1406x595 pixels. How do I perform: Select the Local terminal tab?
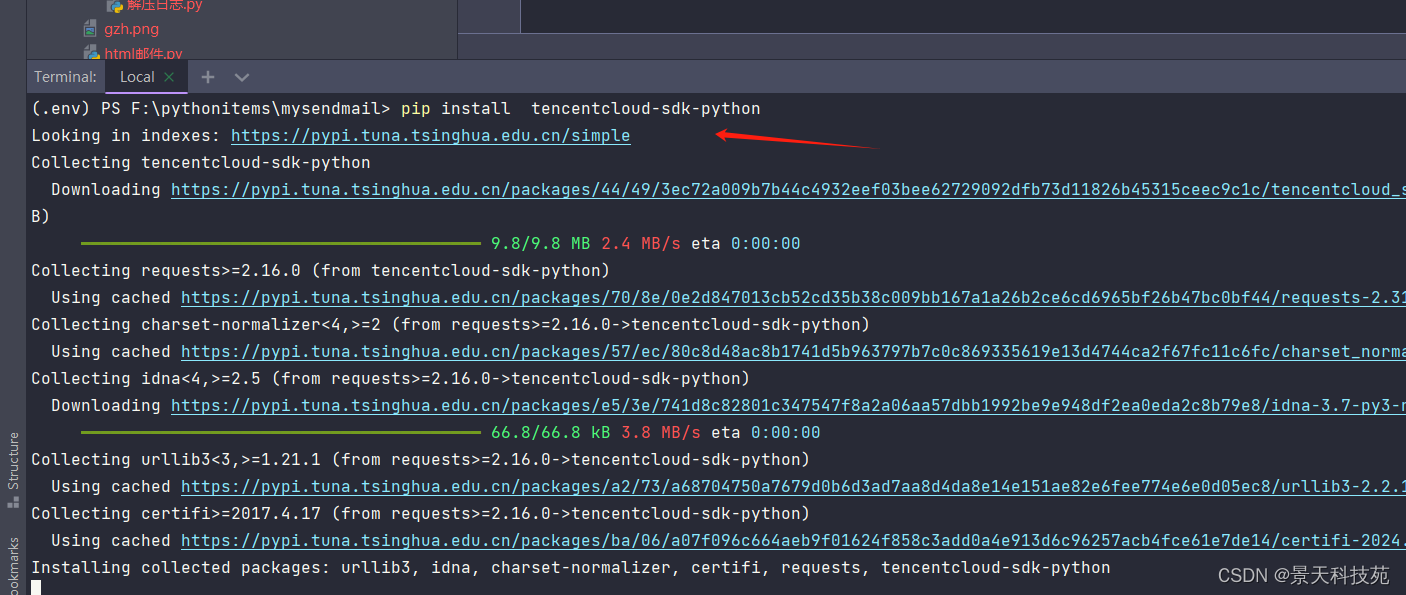[x=135, y=76]
